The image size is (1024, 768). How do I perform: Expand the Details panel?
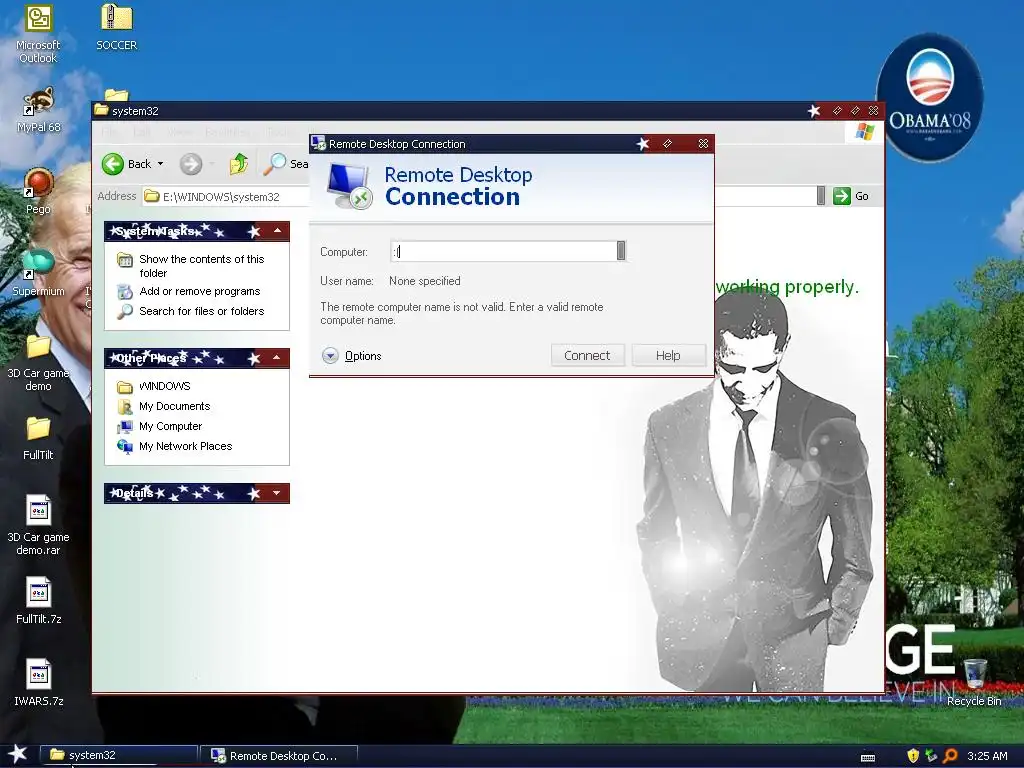tap(277, 492)
